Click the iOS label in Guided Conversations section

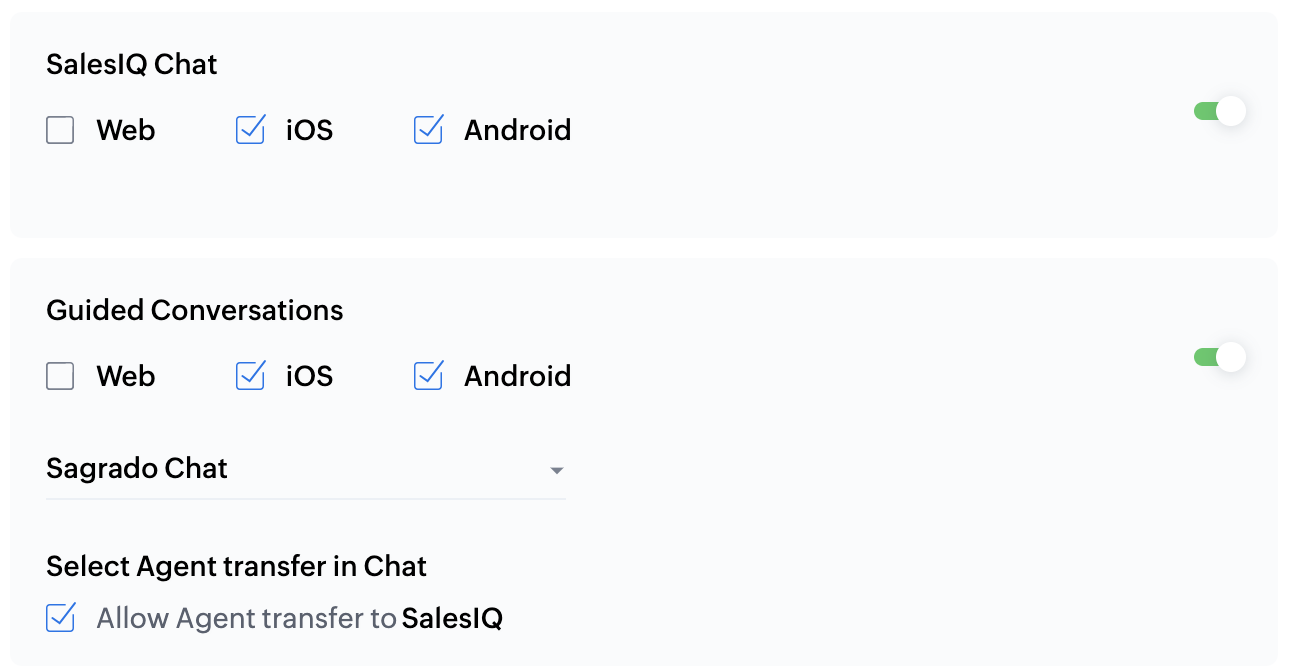point(309,376)
